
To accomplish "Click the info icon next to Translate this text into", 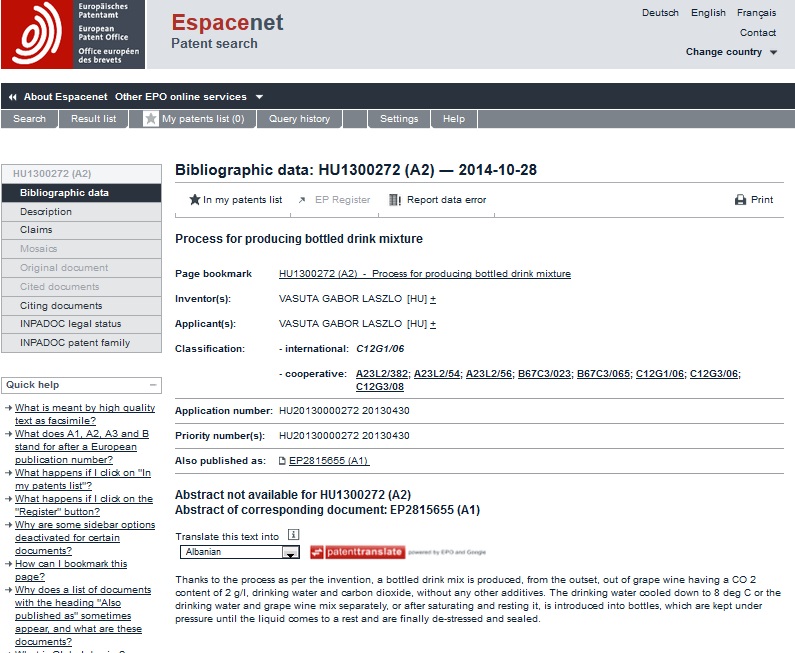I will [x=294, y=534].
